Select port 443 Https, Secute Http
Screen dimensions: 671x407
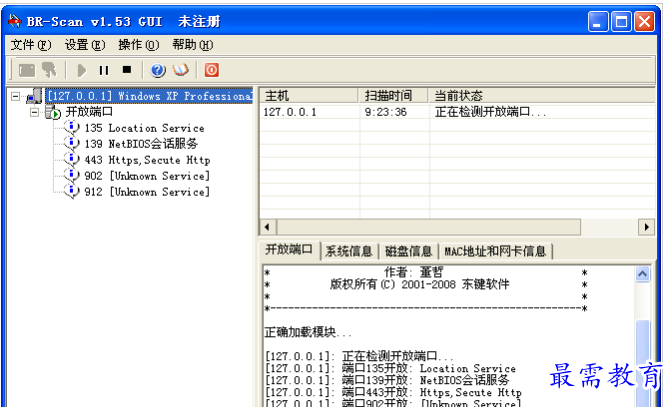tap(147, 160)
